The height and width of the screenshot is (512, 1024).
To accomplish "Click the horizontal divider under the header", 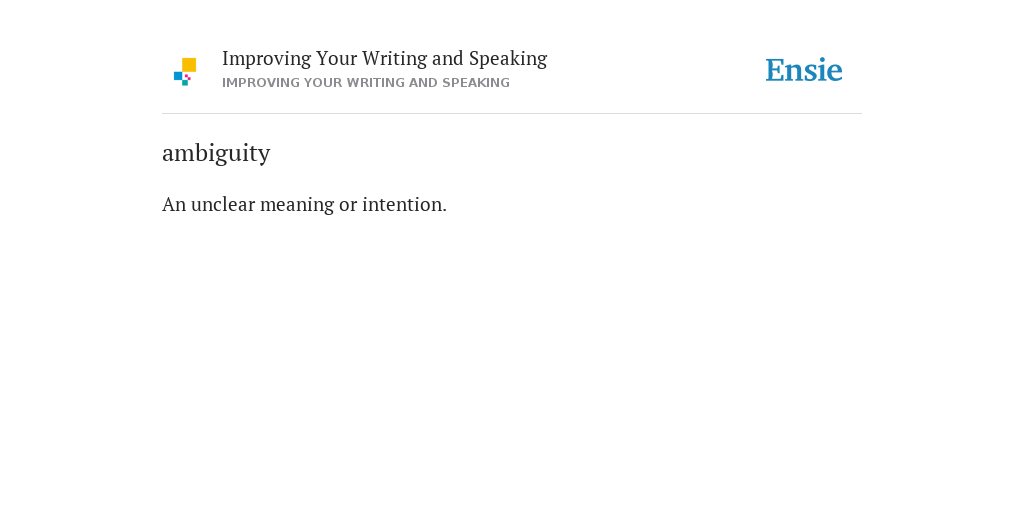I will (512, 114).
